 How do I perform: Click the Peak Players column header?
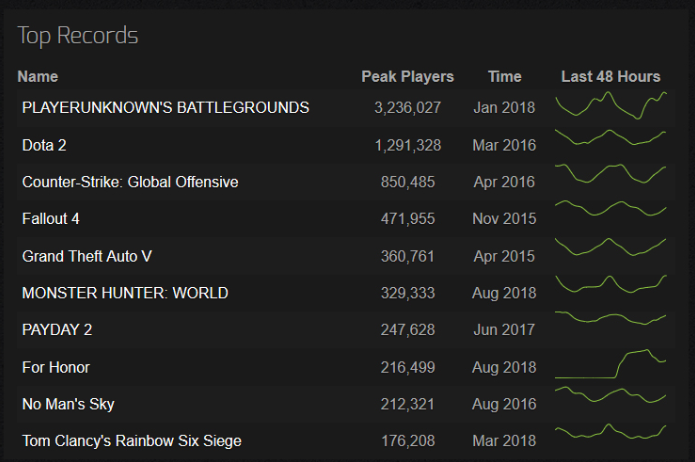point(408,77)
